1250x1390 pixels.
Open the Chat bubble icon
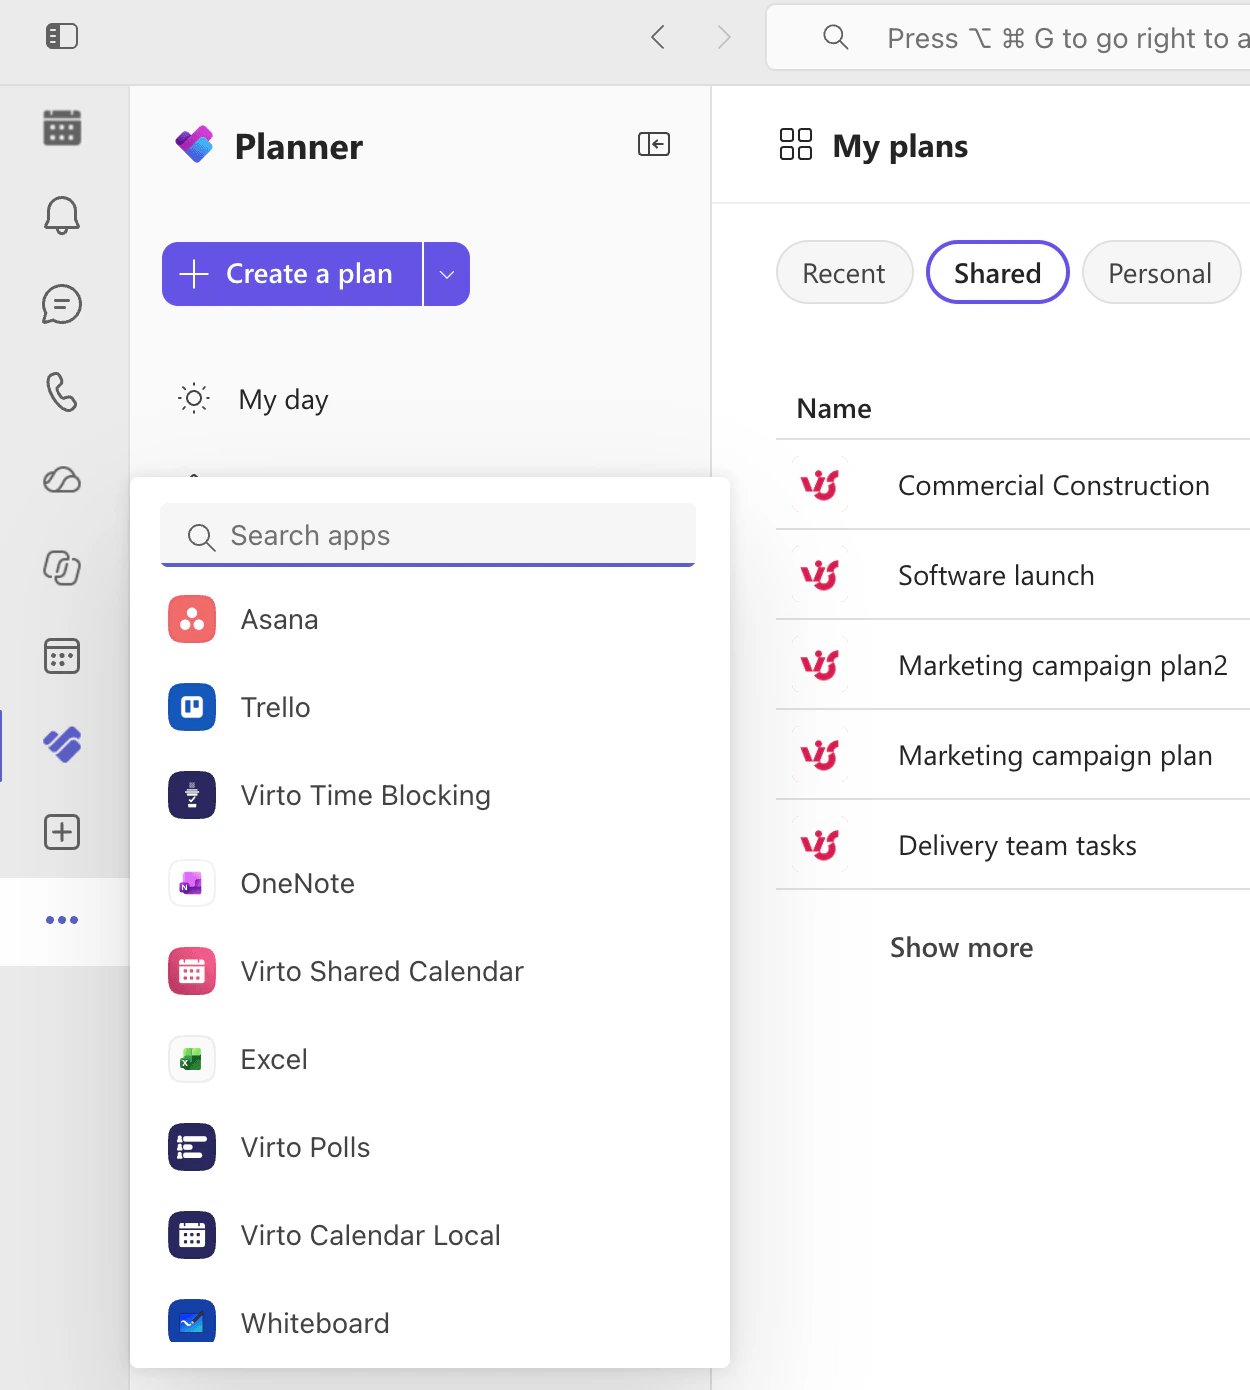point(62,304)
